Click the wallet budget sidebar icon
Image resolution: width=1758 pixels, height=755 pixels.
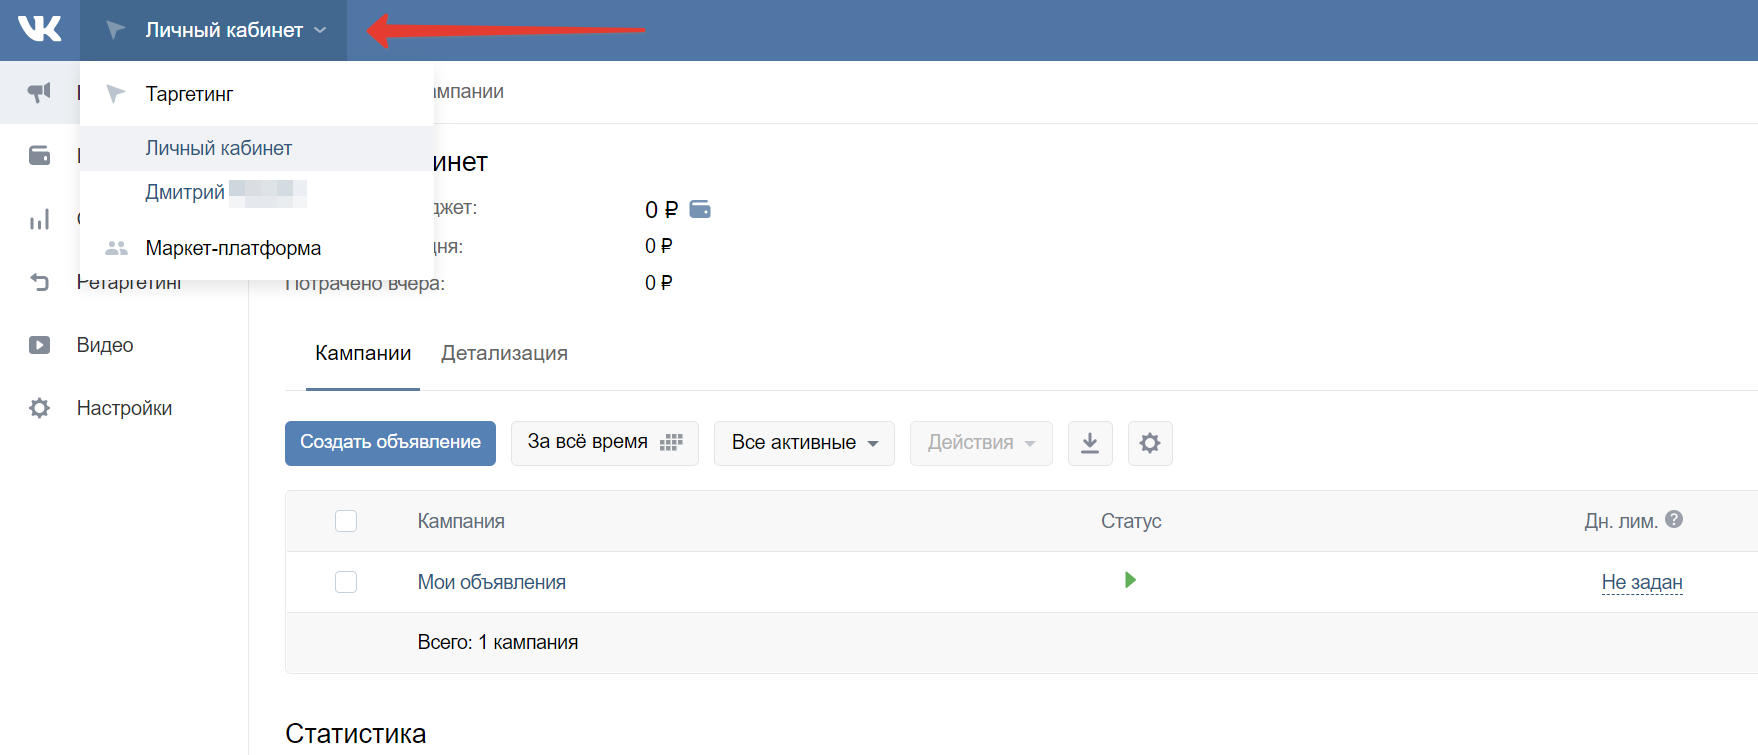[39, 155]
